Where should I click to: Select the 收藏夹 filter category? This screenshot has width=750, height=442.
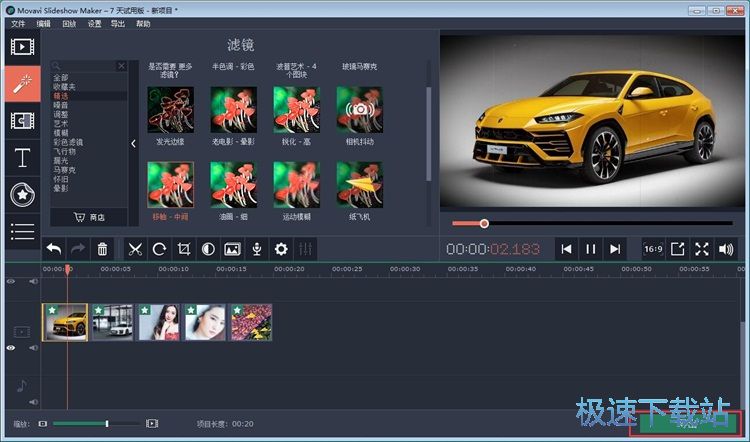coord(65,87)
